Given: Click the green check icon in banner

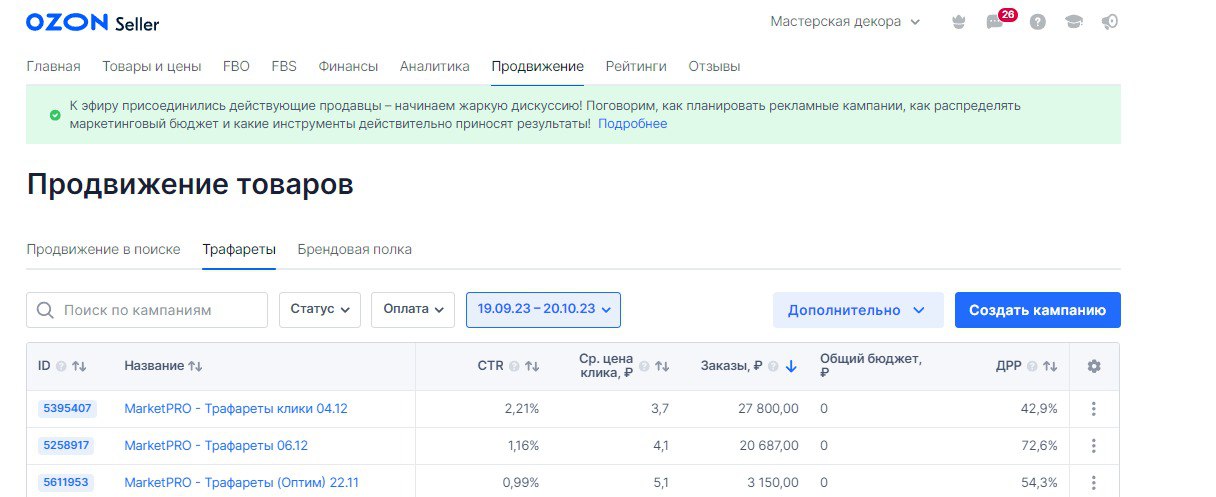Looking at the screenshot, I should click(x=55, y=115).
